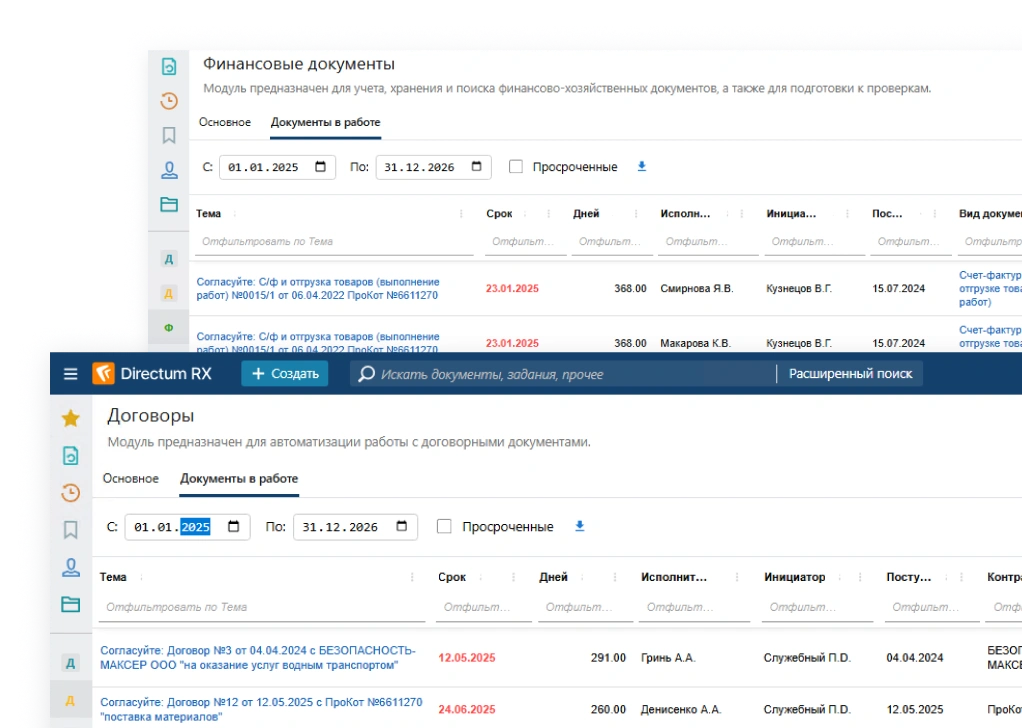Sort Договоры table by Инициатор header
This screenshot has width=1022, height=728.
(x=795, y=577)
